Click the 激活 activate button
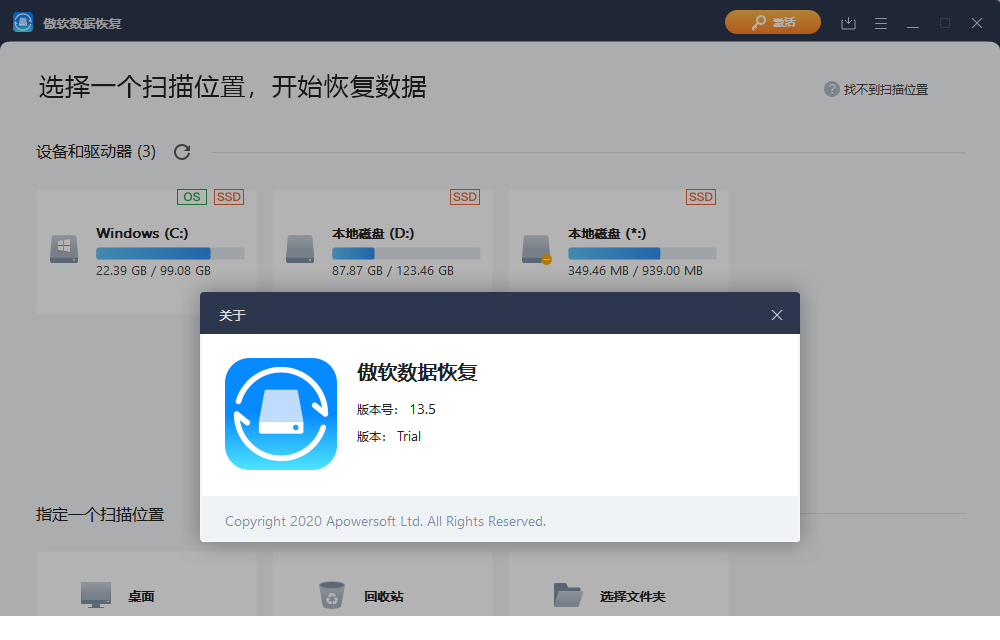The height and width of the screenshot is (640, 1000). click(772, 21)
